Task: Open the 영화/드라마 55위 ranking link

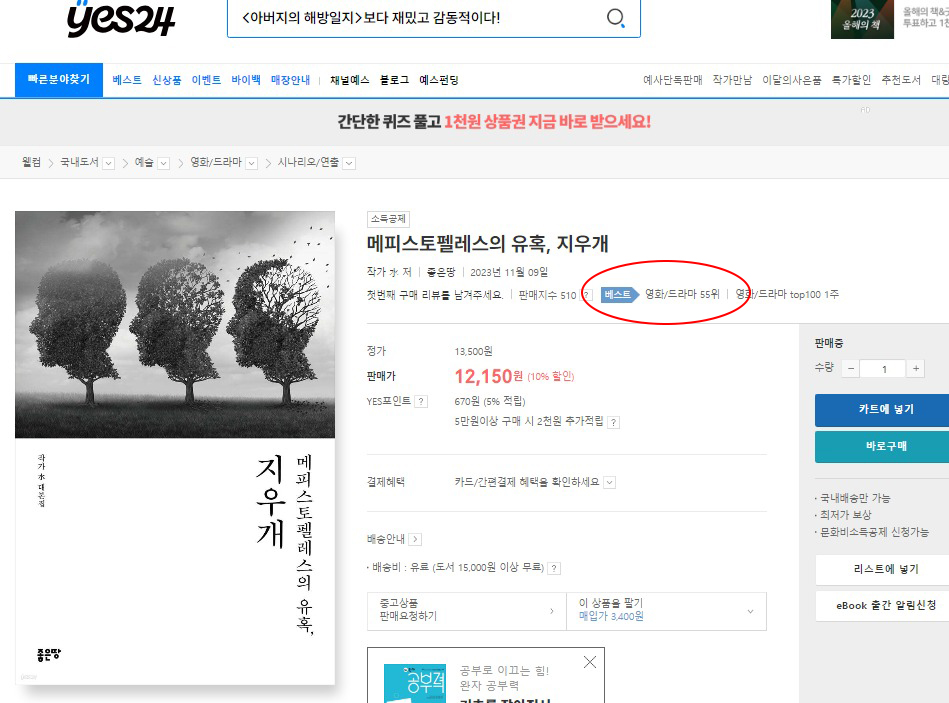Action: point(682,294)
